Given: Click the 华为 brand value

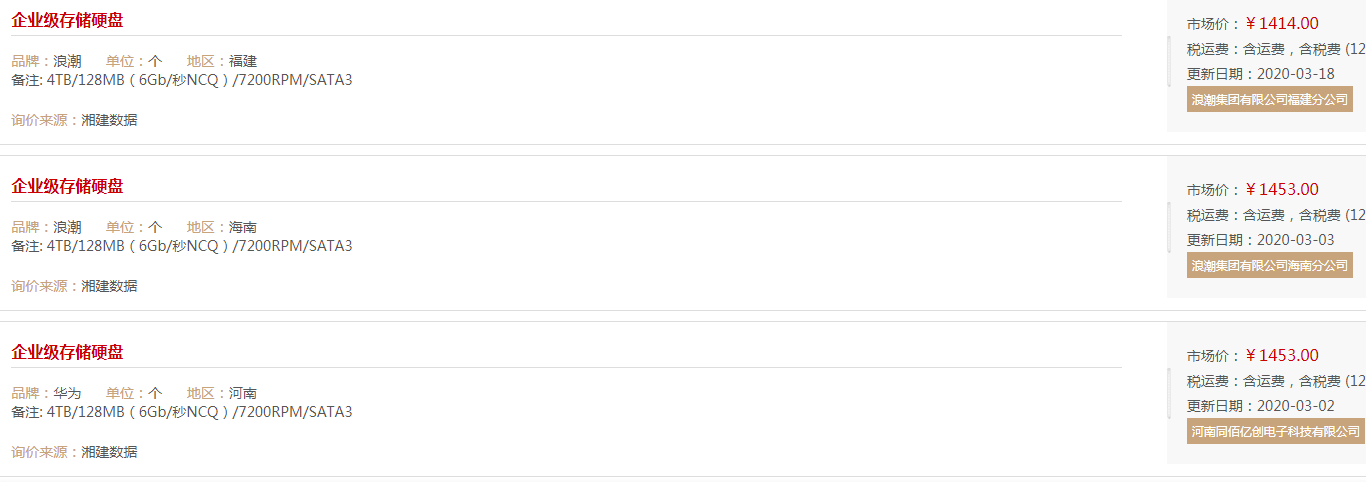Looking at the screenshot, I should coord(67,393).
